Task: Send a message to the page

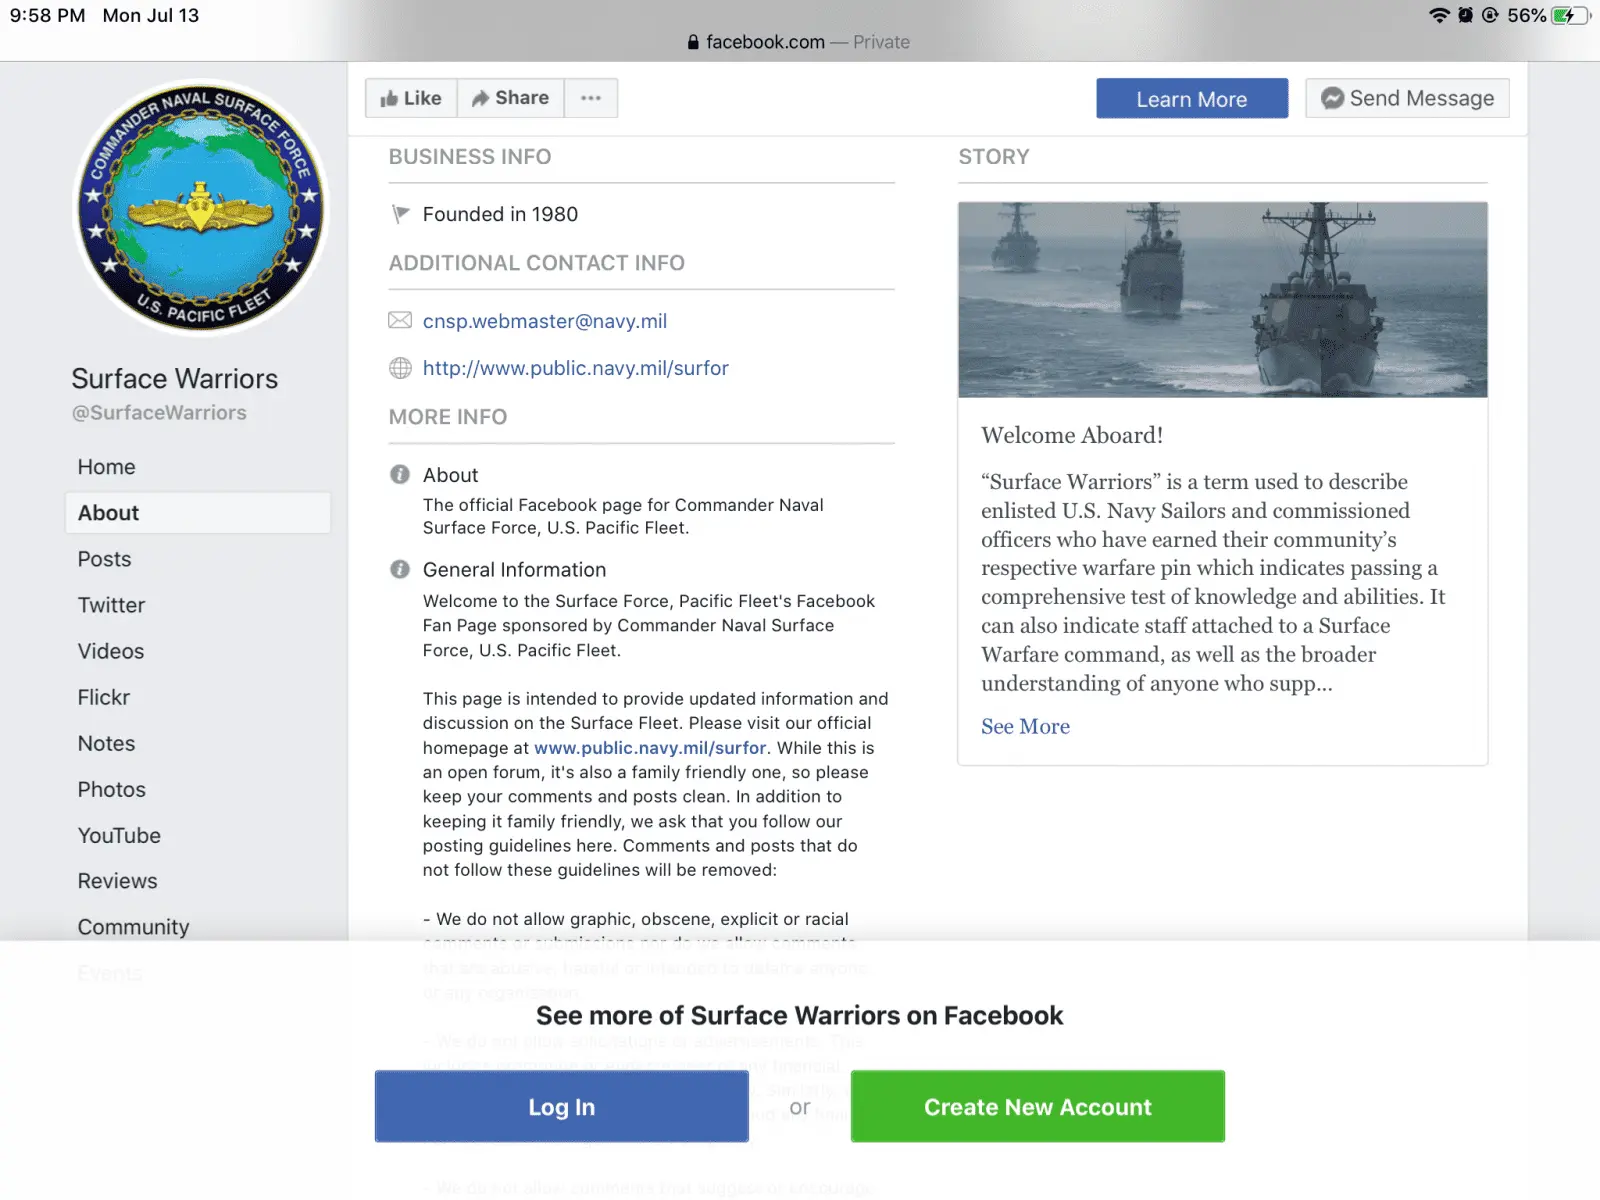Action: 1407,98
